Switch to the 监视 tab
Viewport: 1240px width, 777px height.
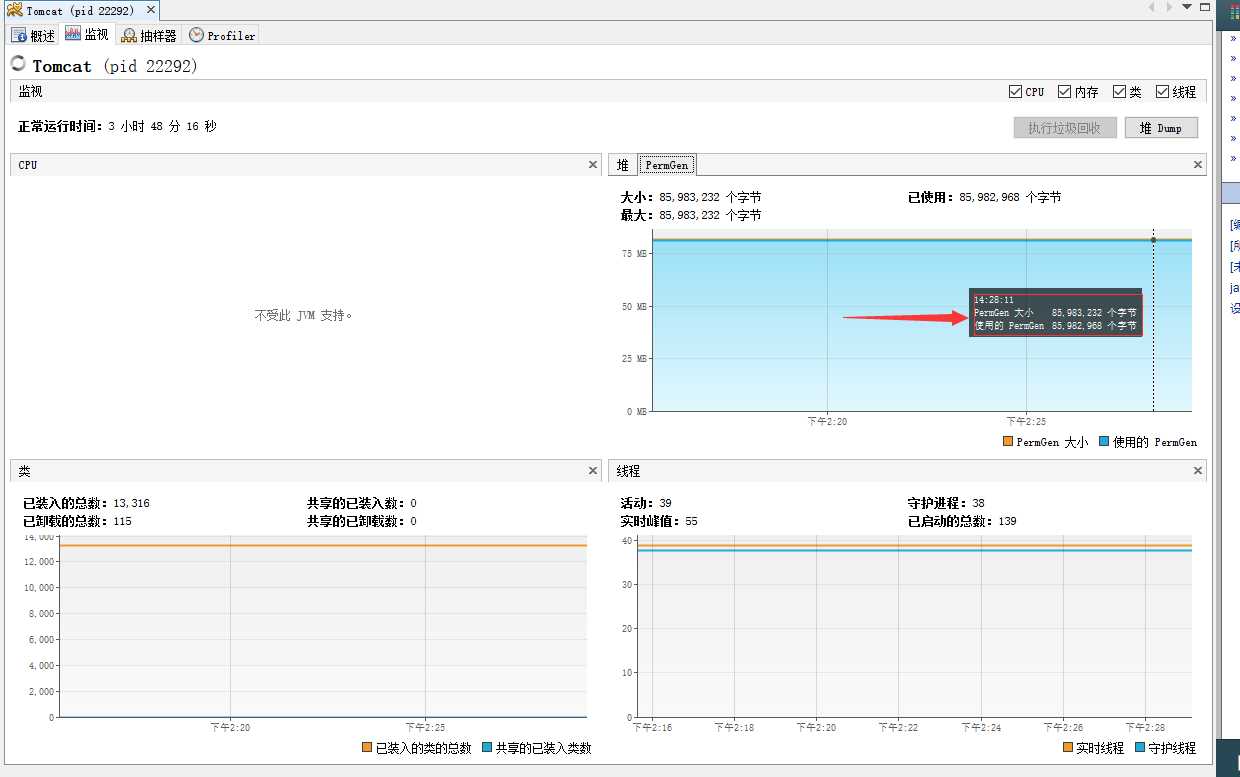coord(86,34)
